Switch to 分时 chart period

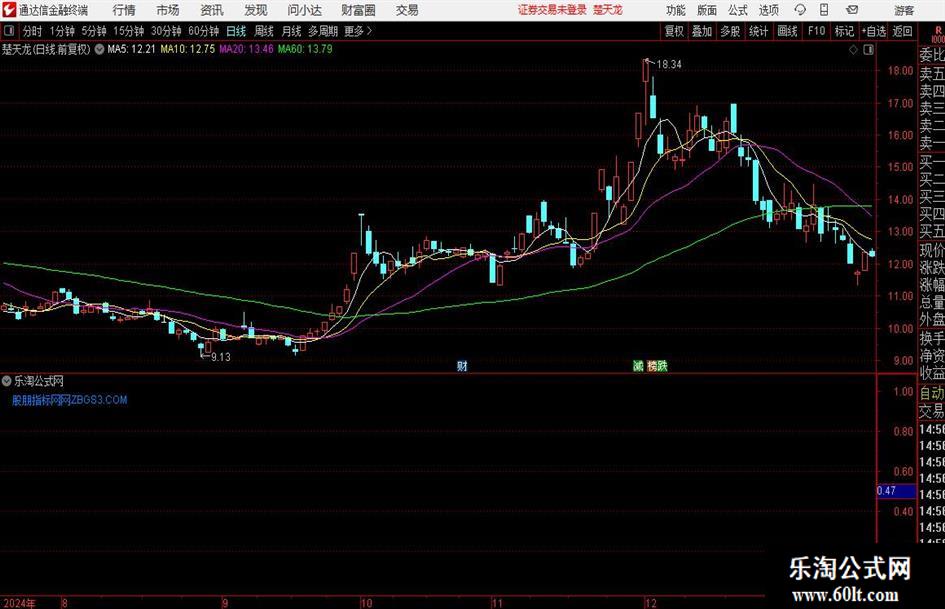[33, 31]
